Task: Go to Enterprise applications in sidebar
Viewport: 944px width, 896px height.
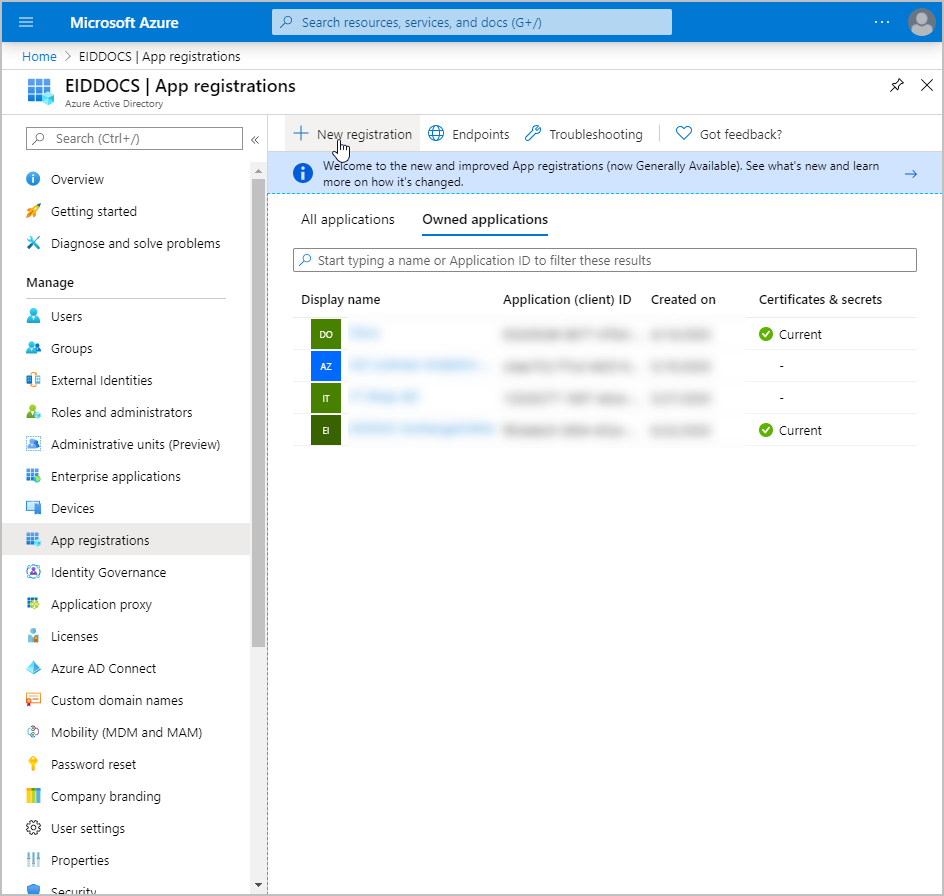Action: tap(115, 476)
